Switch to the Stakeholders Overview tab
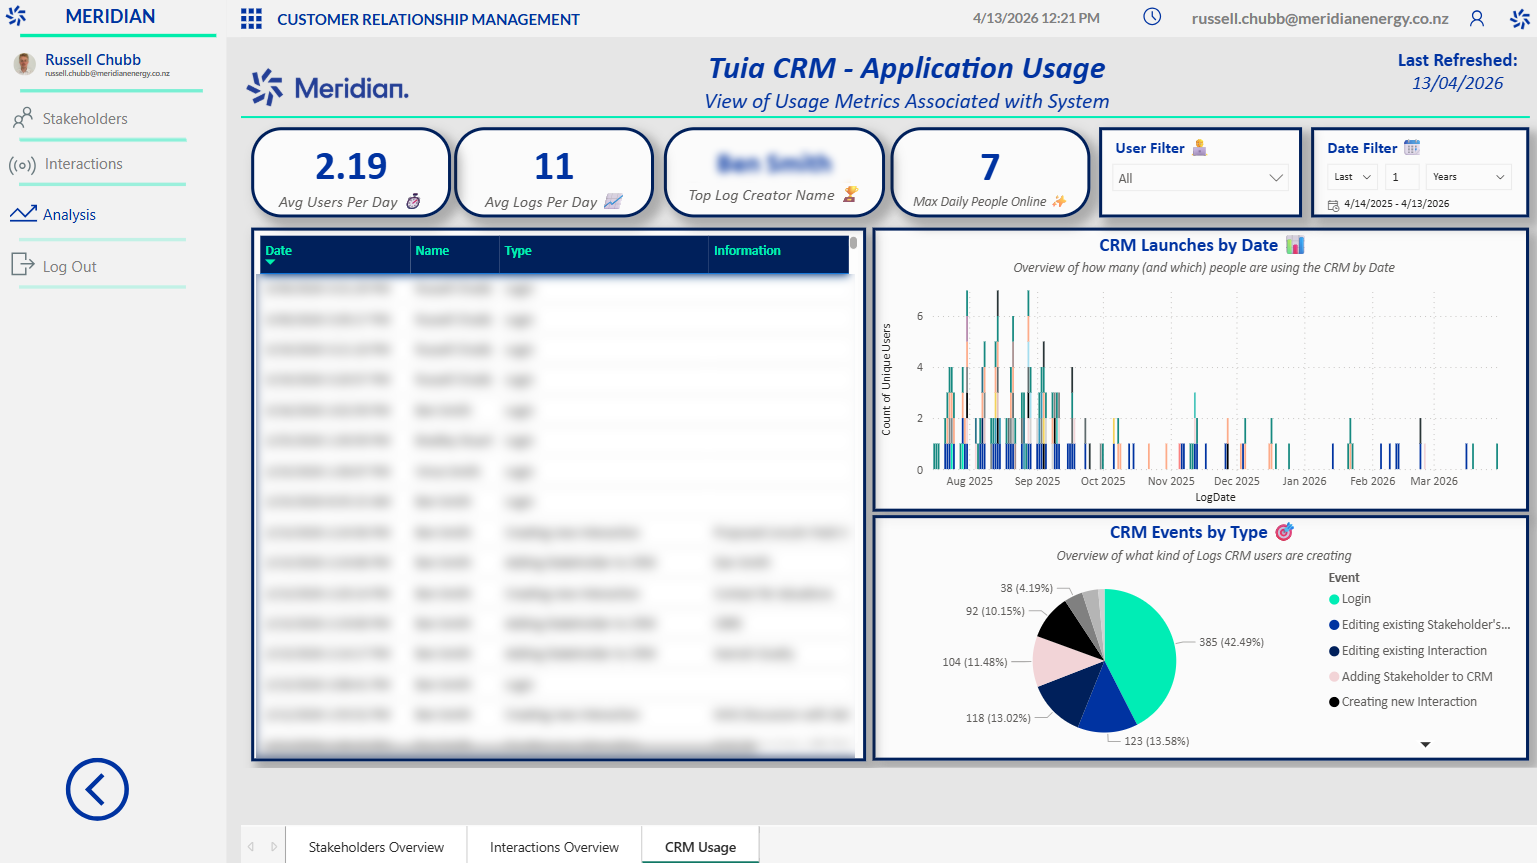The width and height of the screenshot is (1537, 863). [376, 847]
